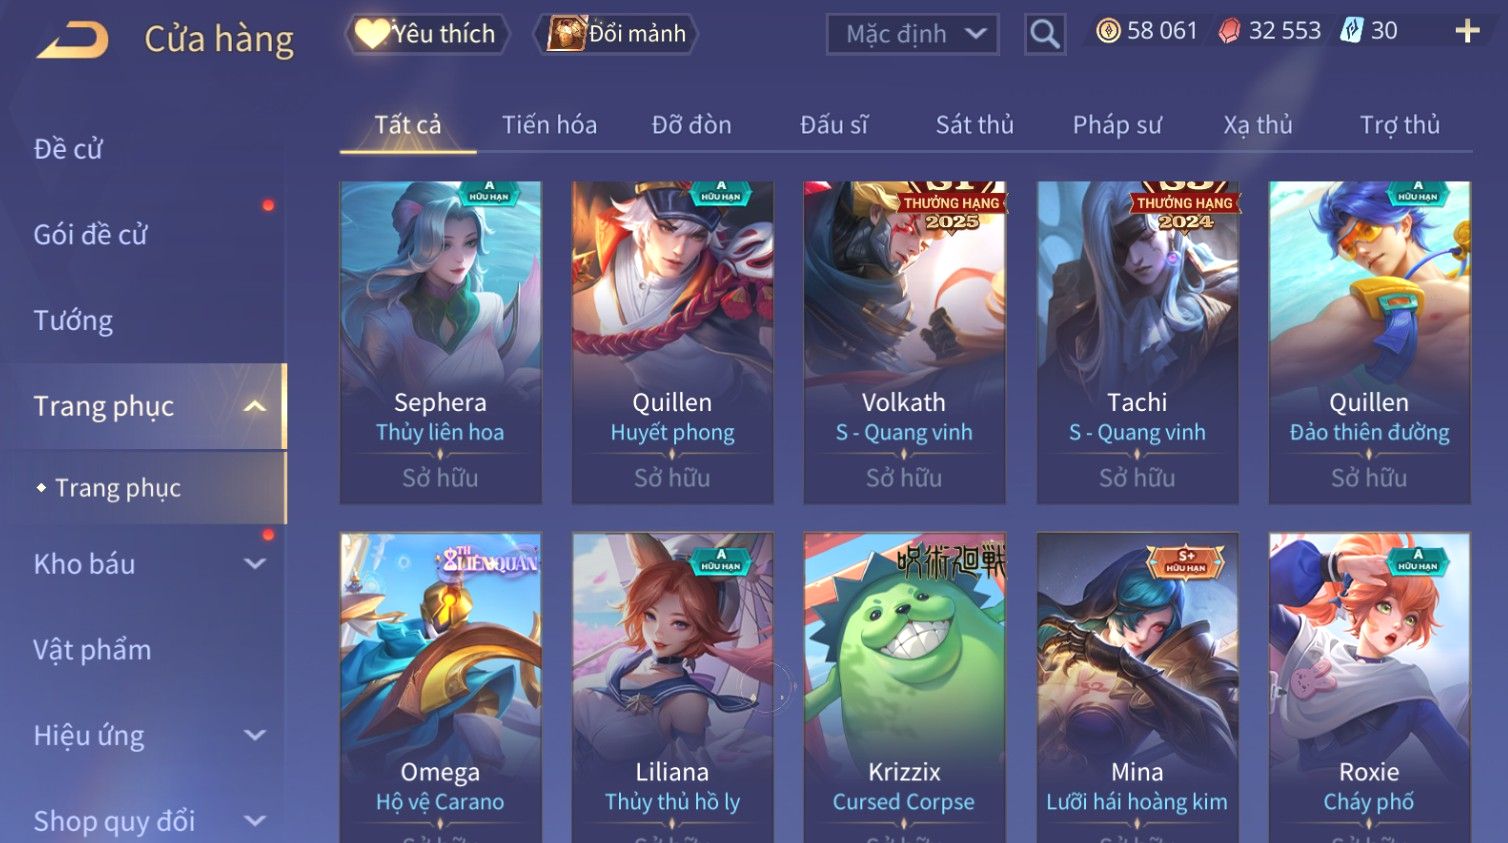
Task: Select the Tiến hóa filter tab
Action: click(x=549, y=125)
